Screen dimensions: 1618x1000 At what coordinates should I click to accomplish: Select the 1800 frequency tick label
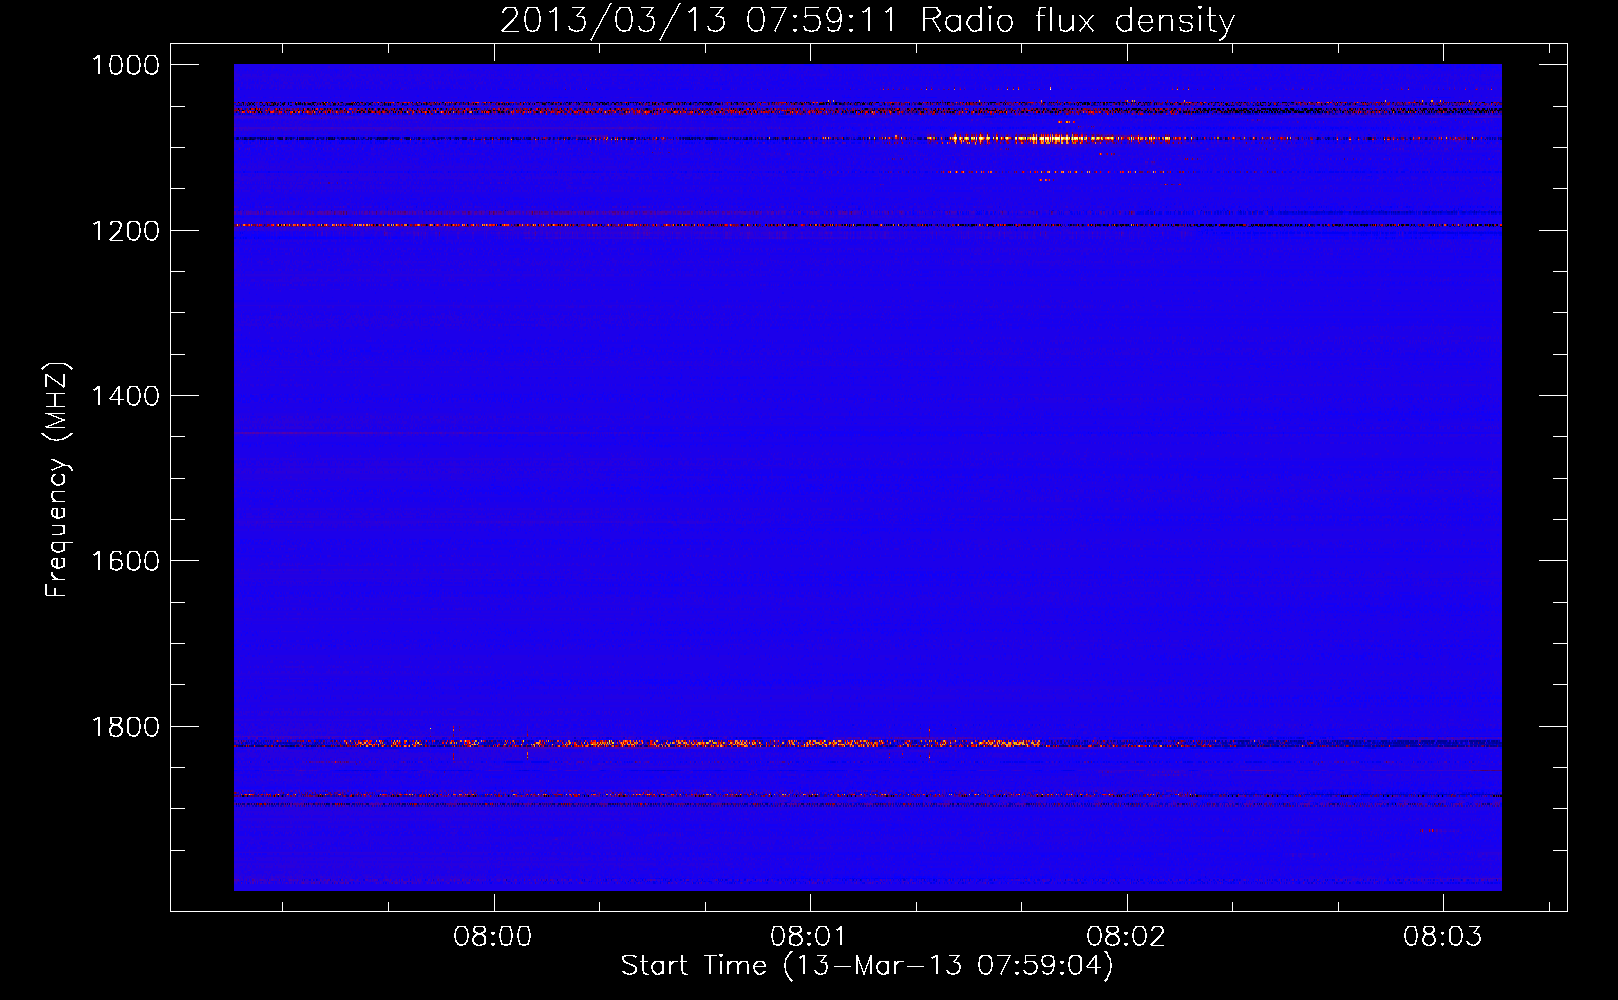(x=125, y=727)
